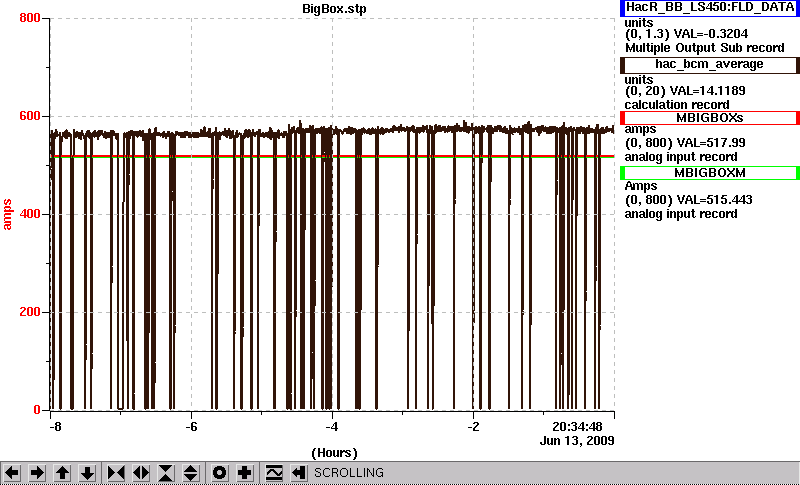Image resolution: width=800 pixels, height=485 pixels.
Task: Click the BigBox.stp plot title
Action: (x=334, y=9)
